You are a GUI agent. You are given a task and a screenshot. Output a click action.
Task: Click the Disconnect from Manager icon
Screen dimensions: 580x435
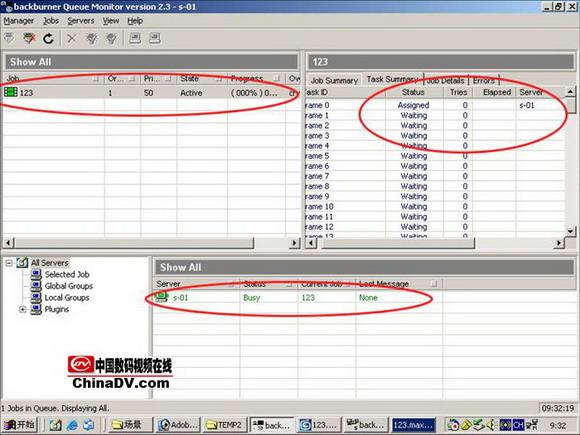[29, 38]
